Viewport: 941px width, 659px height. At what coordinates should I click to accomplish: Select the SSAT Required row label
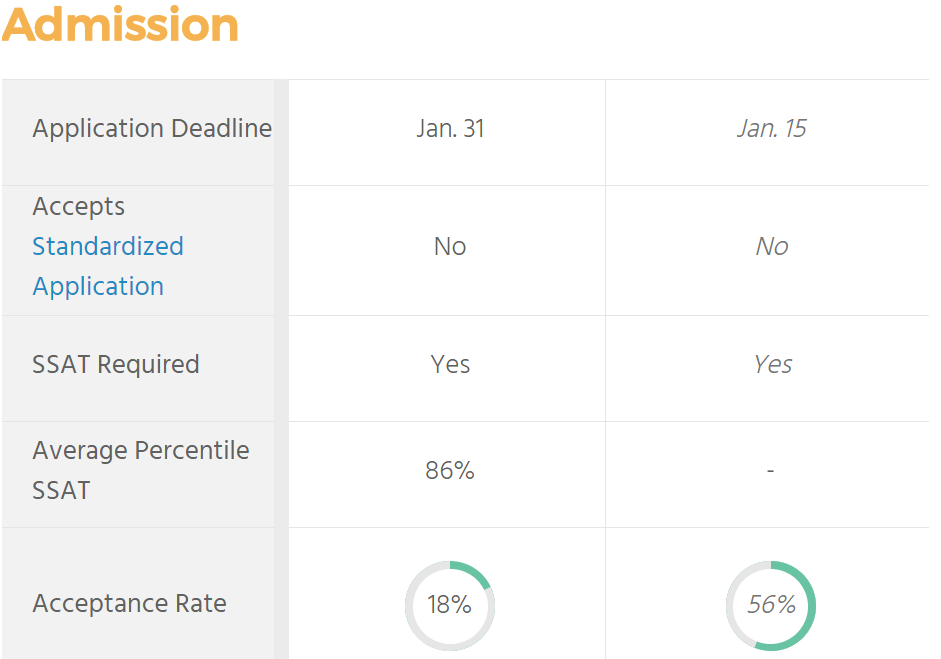[x=116, y=365]
